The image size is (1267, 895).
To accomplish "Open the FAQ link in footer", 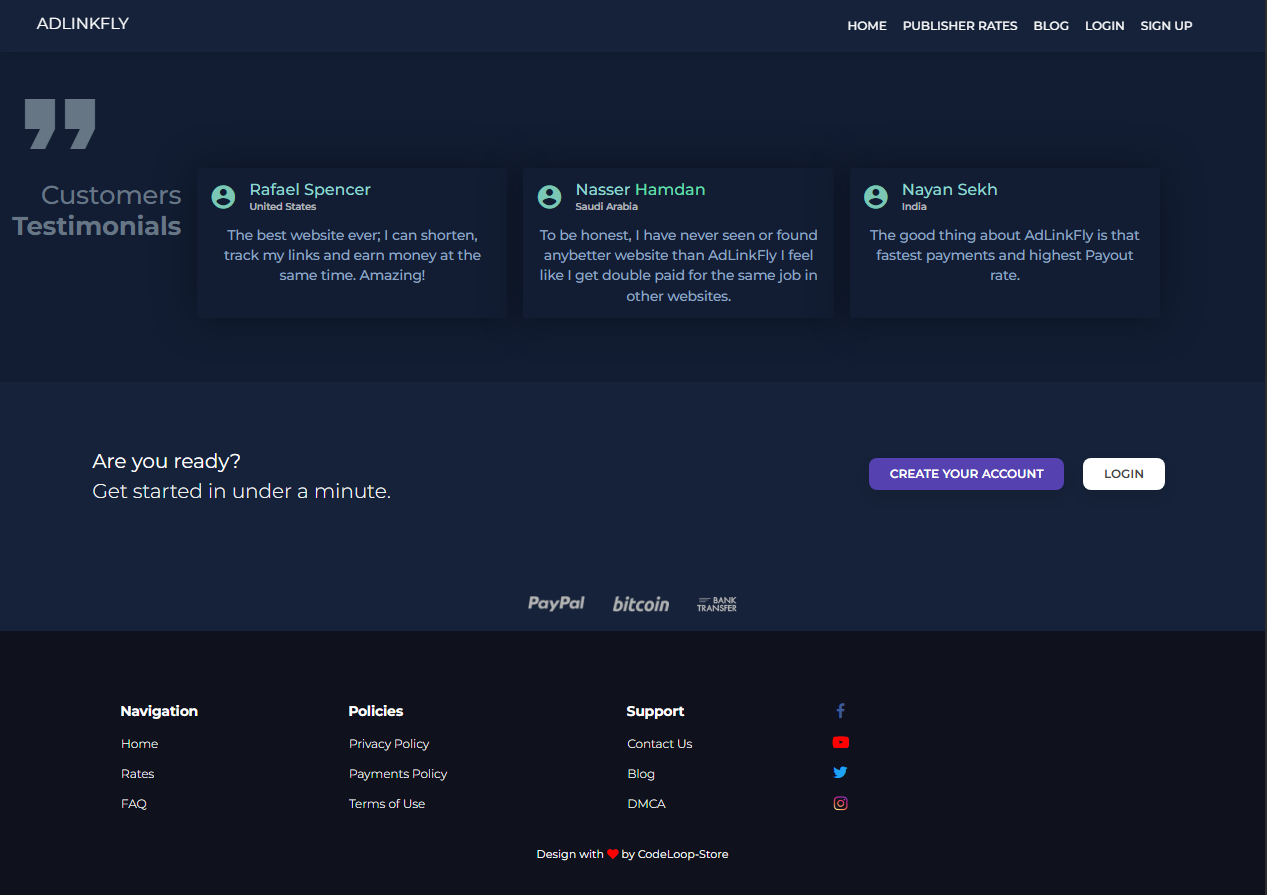I will (x=134, y=804).
